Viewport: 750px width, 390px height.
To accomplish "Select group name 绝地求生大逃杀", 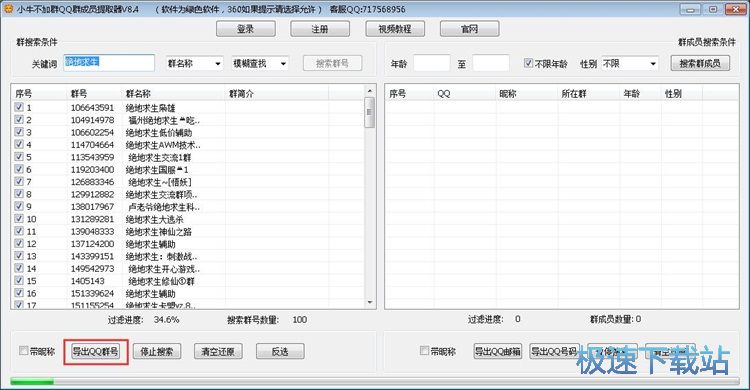I will pyautogui.click(x=154, y=219).
